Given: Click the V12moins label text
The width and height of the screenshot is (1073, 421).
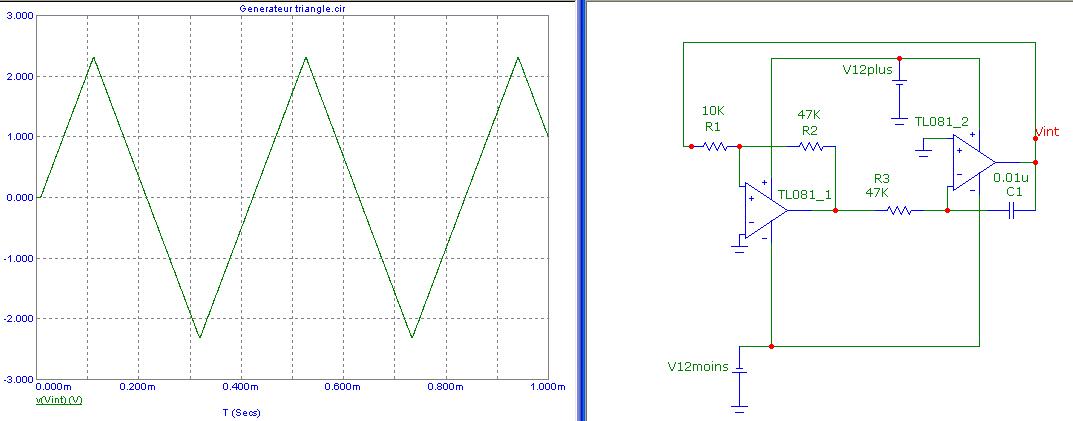Looking at the screenshot, I should pos(698,366).
